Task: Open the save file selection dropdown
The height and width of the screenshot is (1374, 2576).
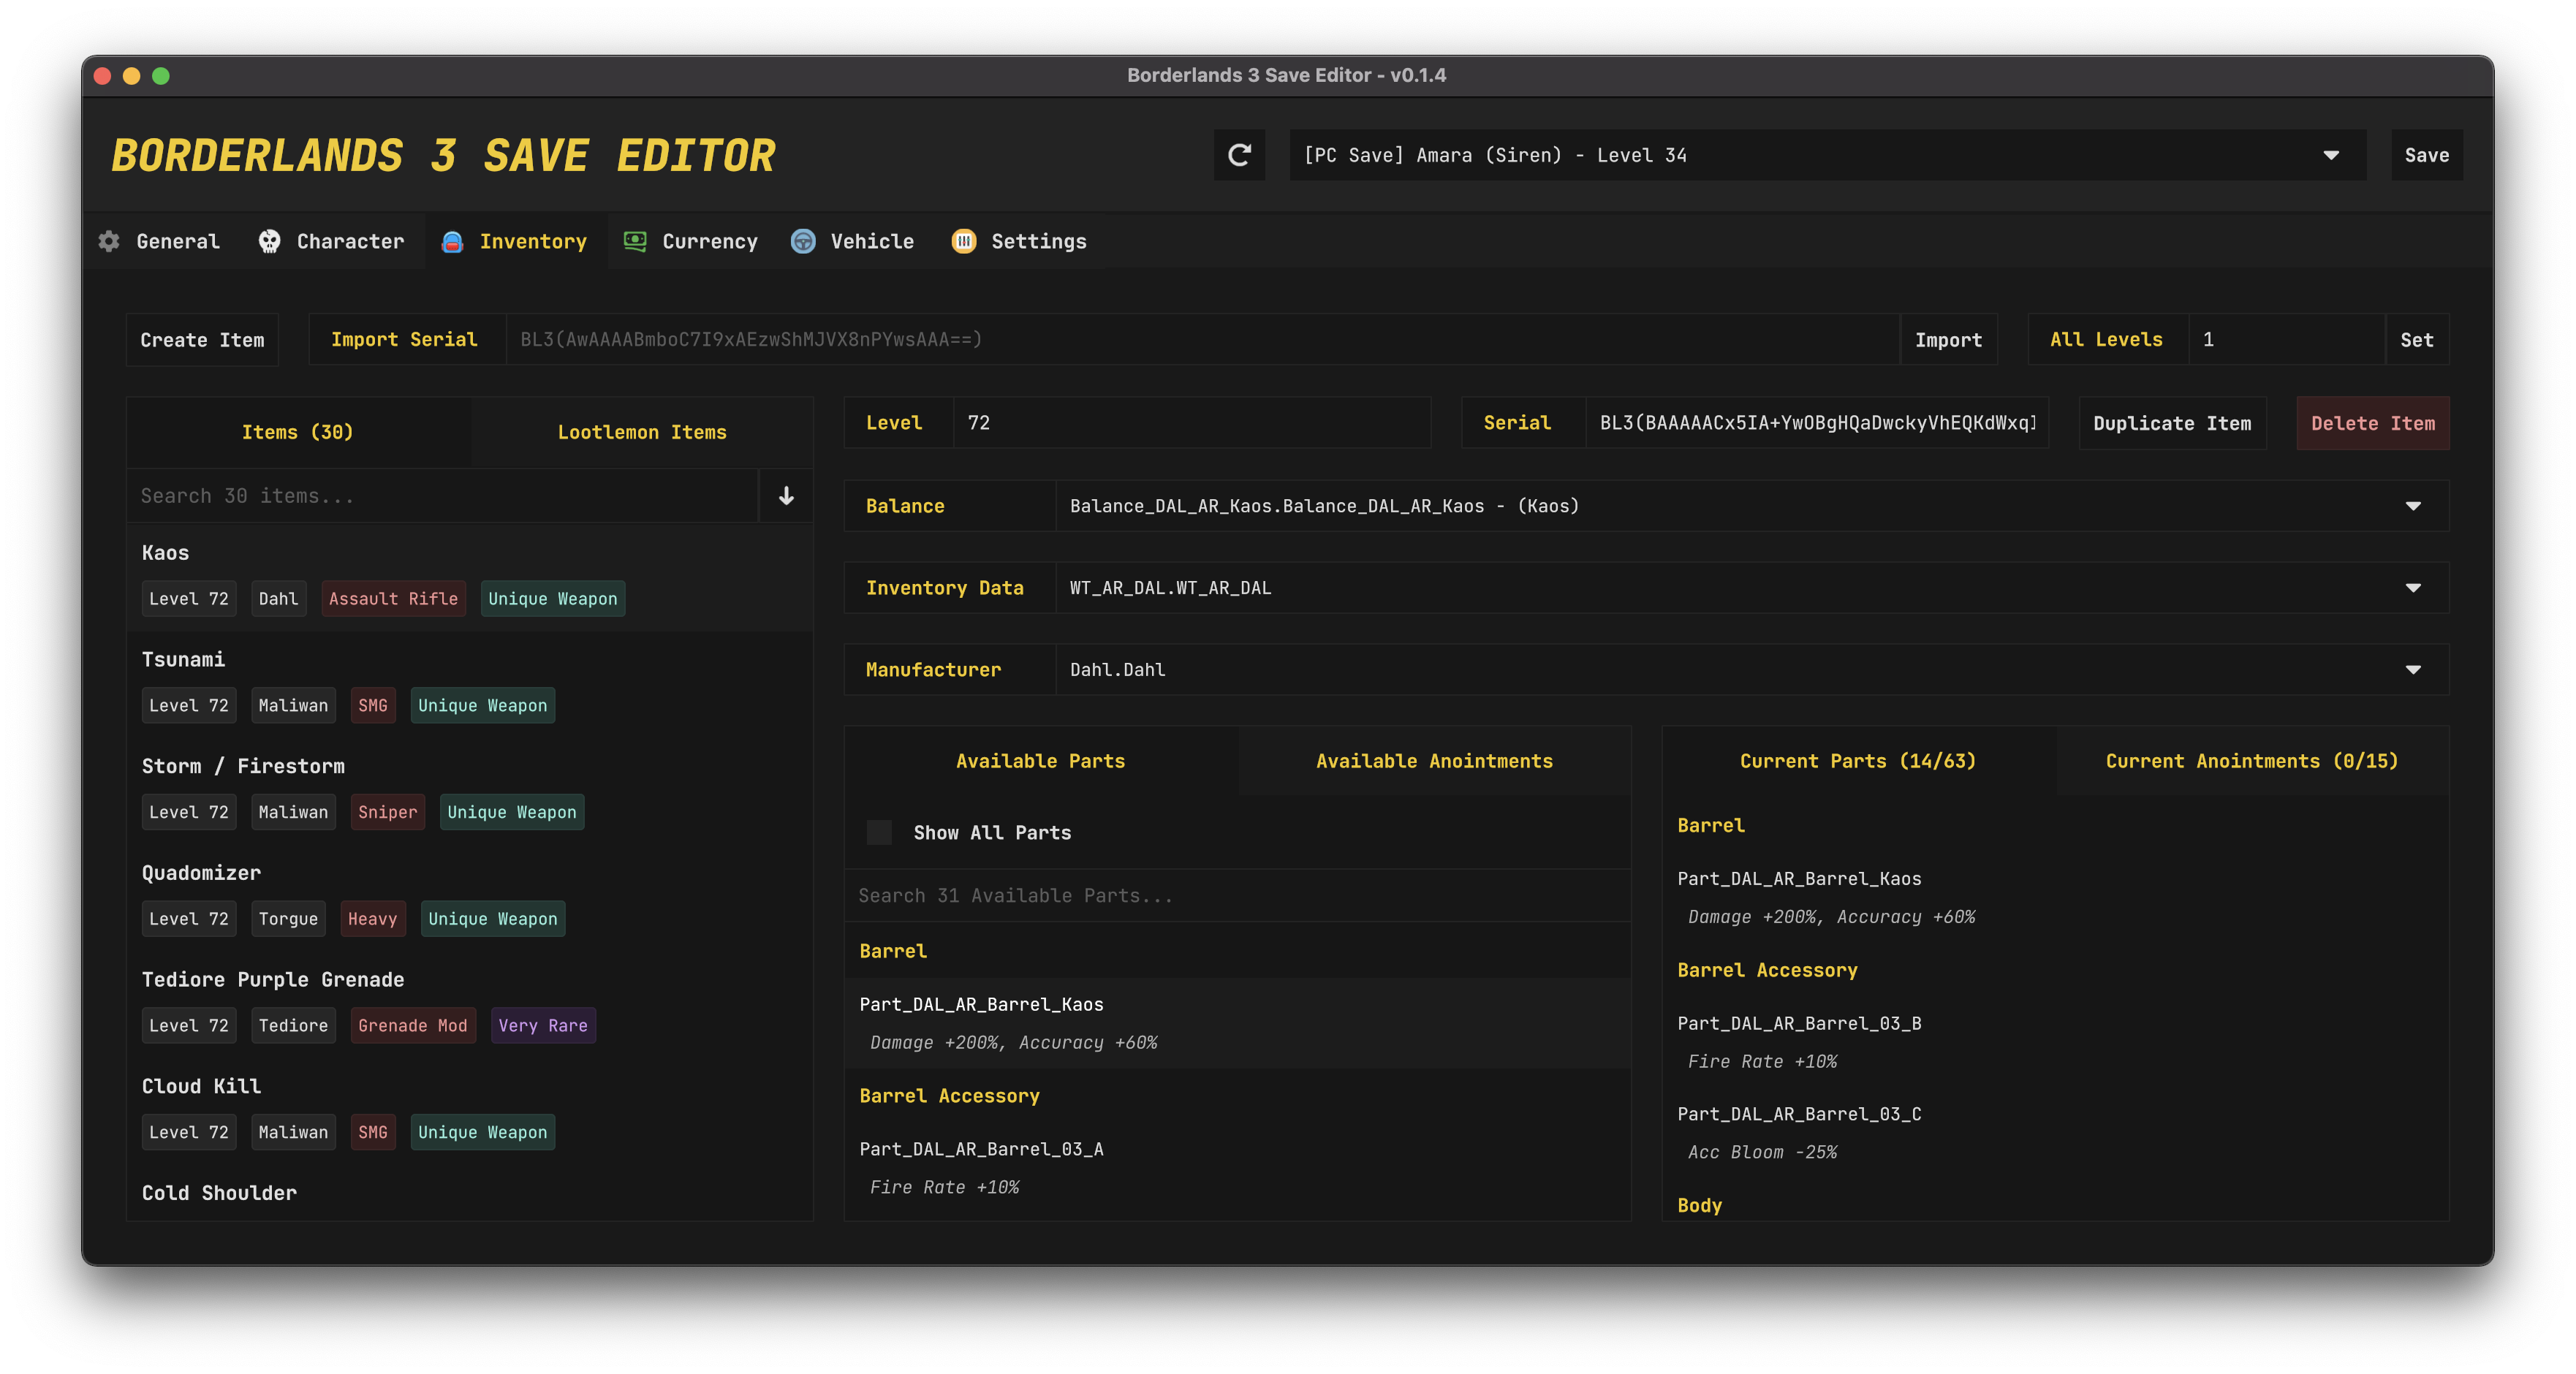Action: tap(1828, 155)
